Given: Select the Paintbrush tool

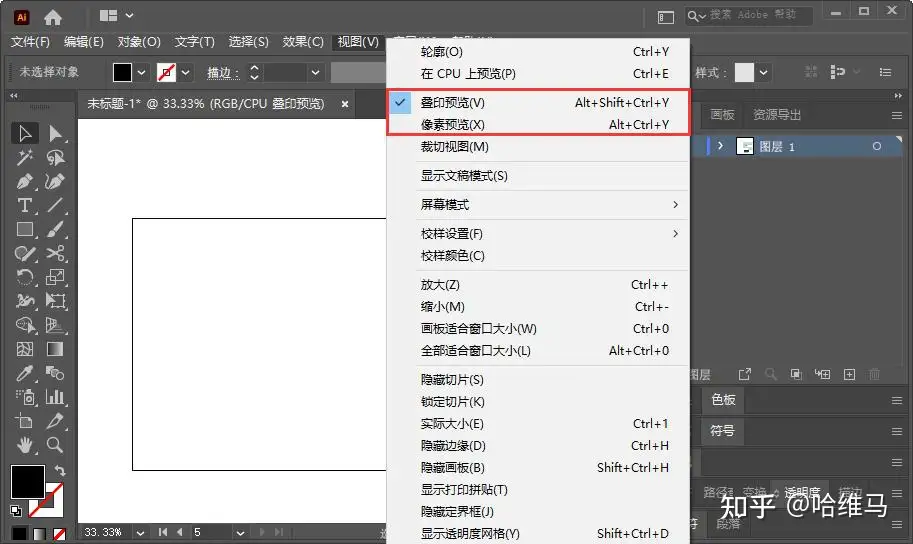Looking at the screenshot, I should 55,229.
